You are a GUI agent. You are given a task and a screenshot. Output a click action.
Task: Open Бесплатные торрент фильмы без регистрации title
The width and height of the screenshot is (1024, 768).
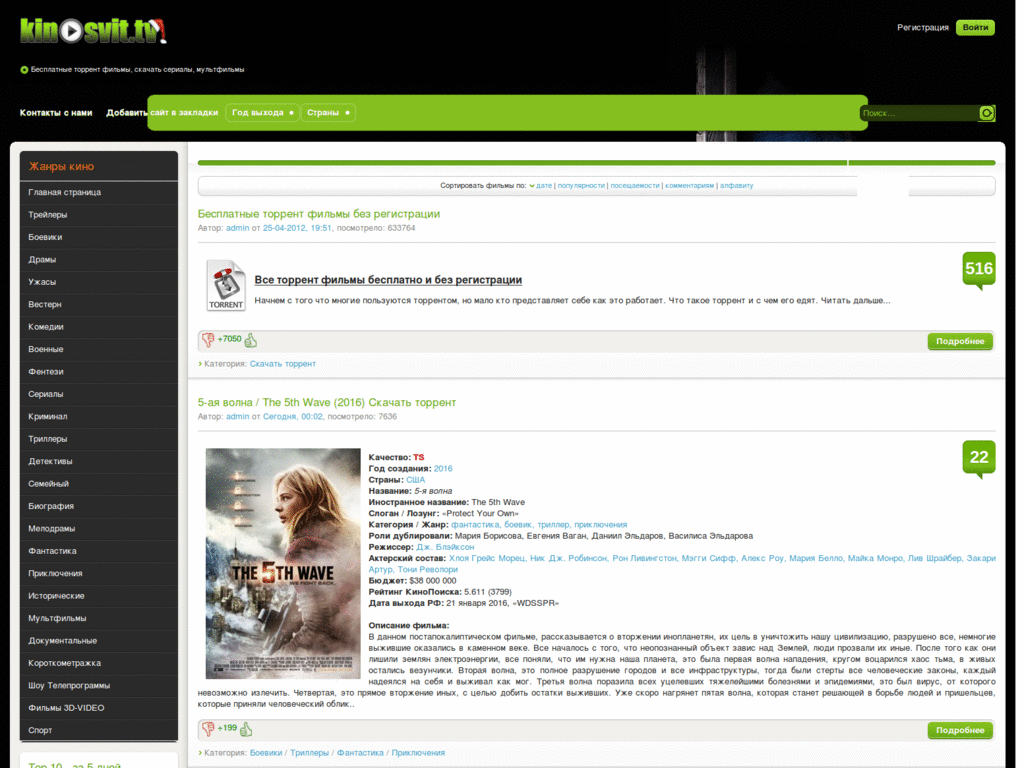coord(319,214)
